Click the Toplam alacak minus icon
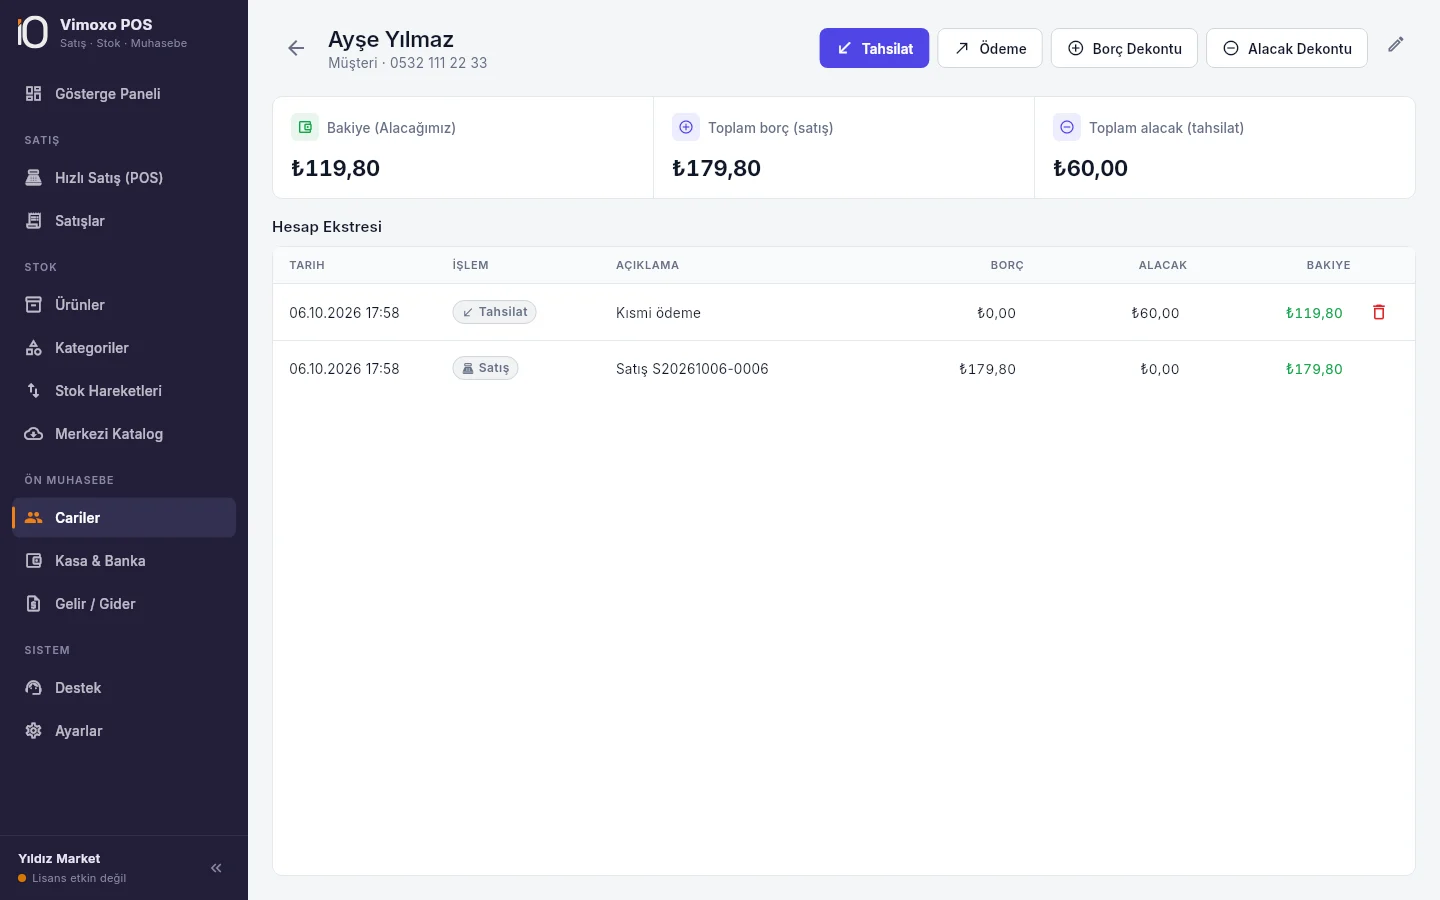The height and width of the screenshot is (900, 1440). (x=1067, y=127)
